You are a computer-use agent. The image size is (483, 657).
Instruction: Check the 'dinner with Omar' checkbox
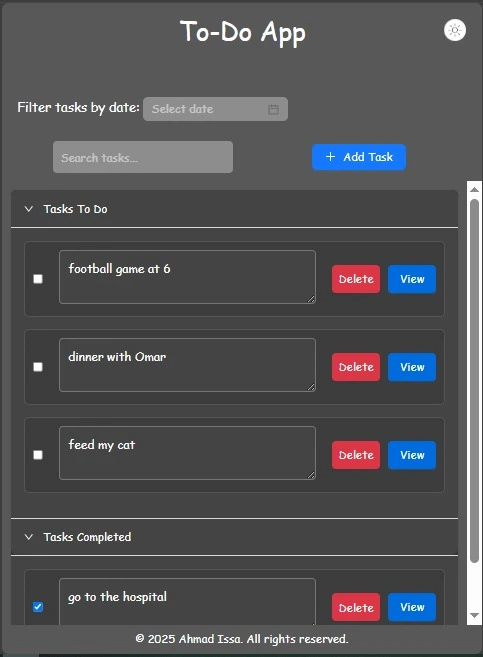tap(38, 367)
